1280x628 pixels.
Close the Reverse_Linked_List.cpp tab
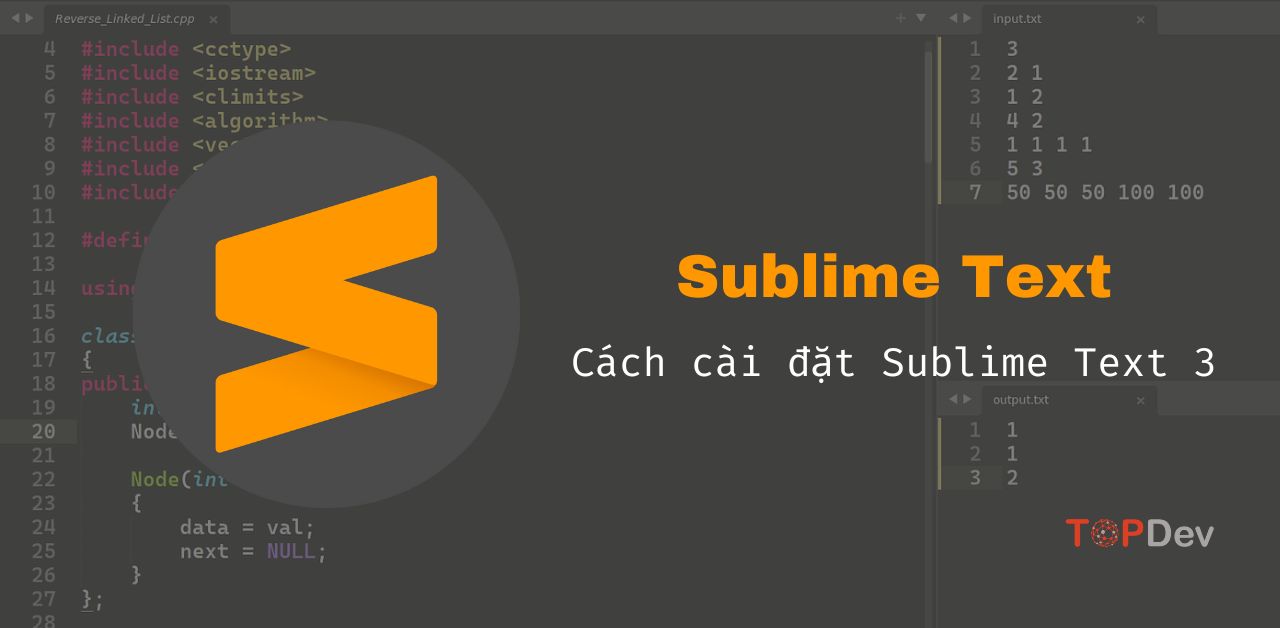(x=213, y=18)
